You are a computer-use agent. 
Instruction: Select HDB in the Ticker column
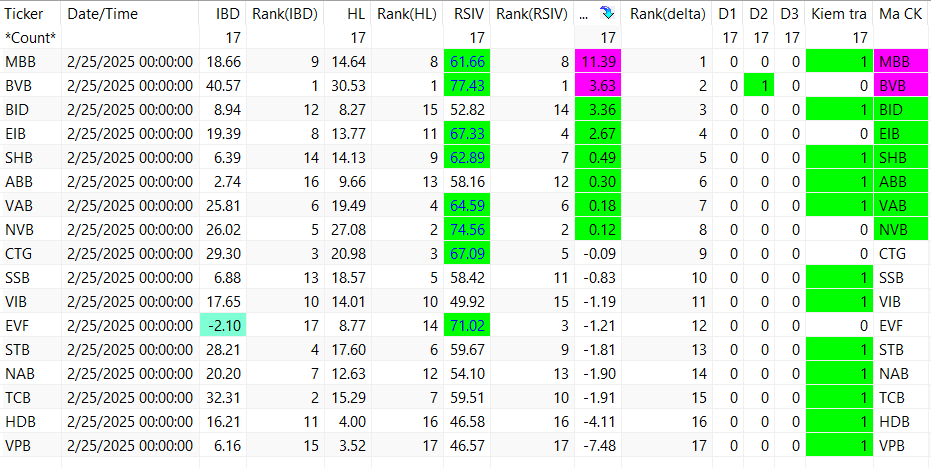tap(18, 422)
